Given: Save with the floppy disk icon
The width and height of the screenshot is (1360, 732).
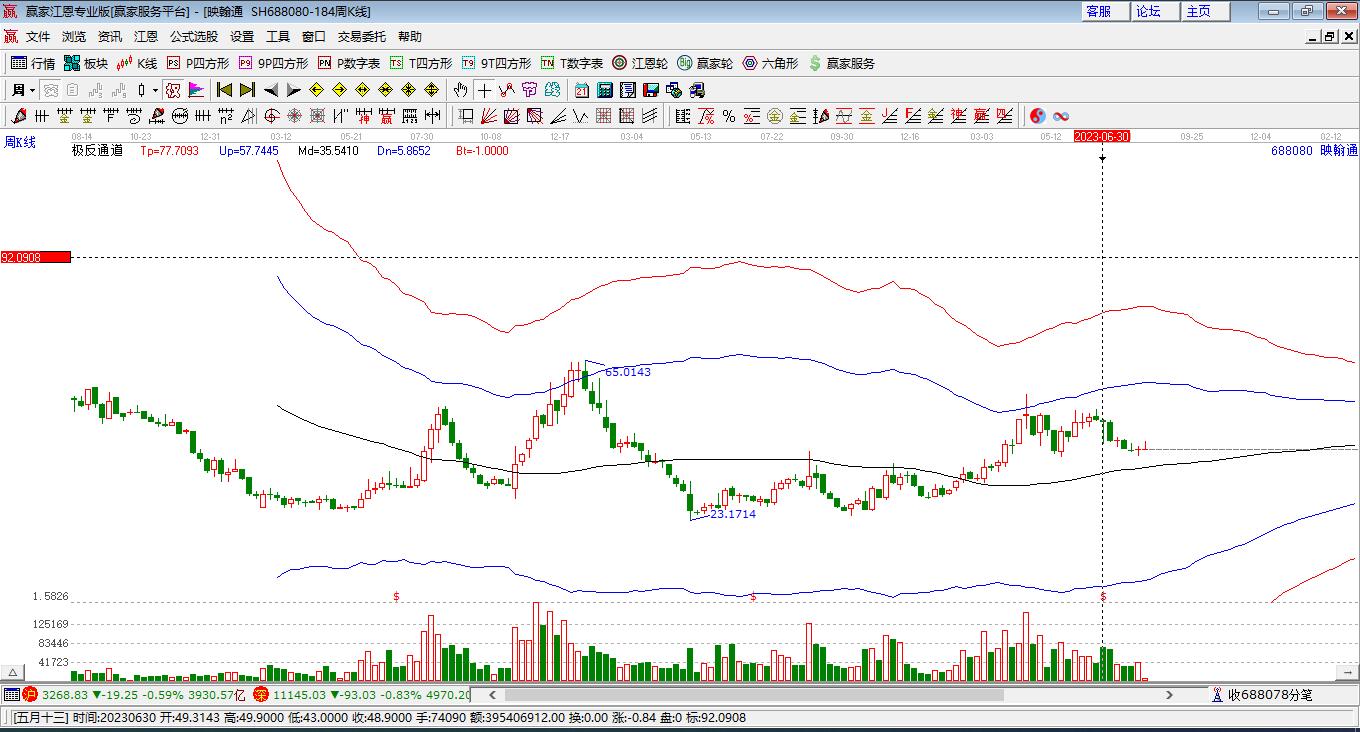Looking at the screenshot, I should (x=651, y=90).
